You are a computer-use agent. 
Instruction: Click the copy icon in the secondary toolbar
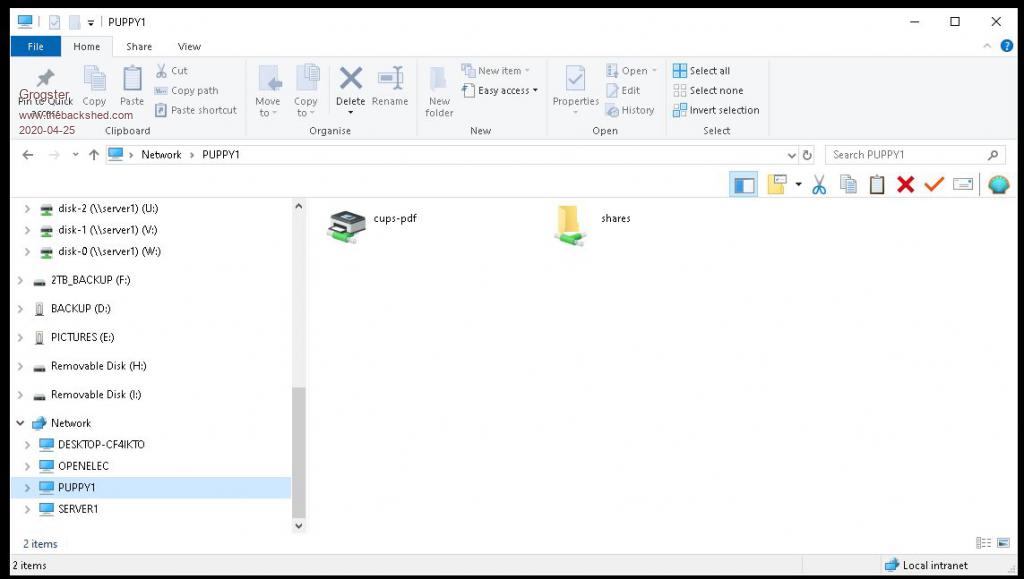point(848,185)
